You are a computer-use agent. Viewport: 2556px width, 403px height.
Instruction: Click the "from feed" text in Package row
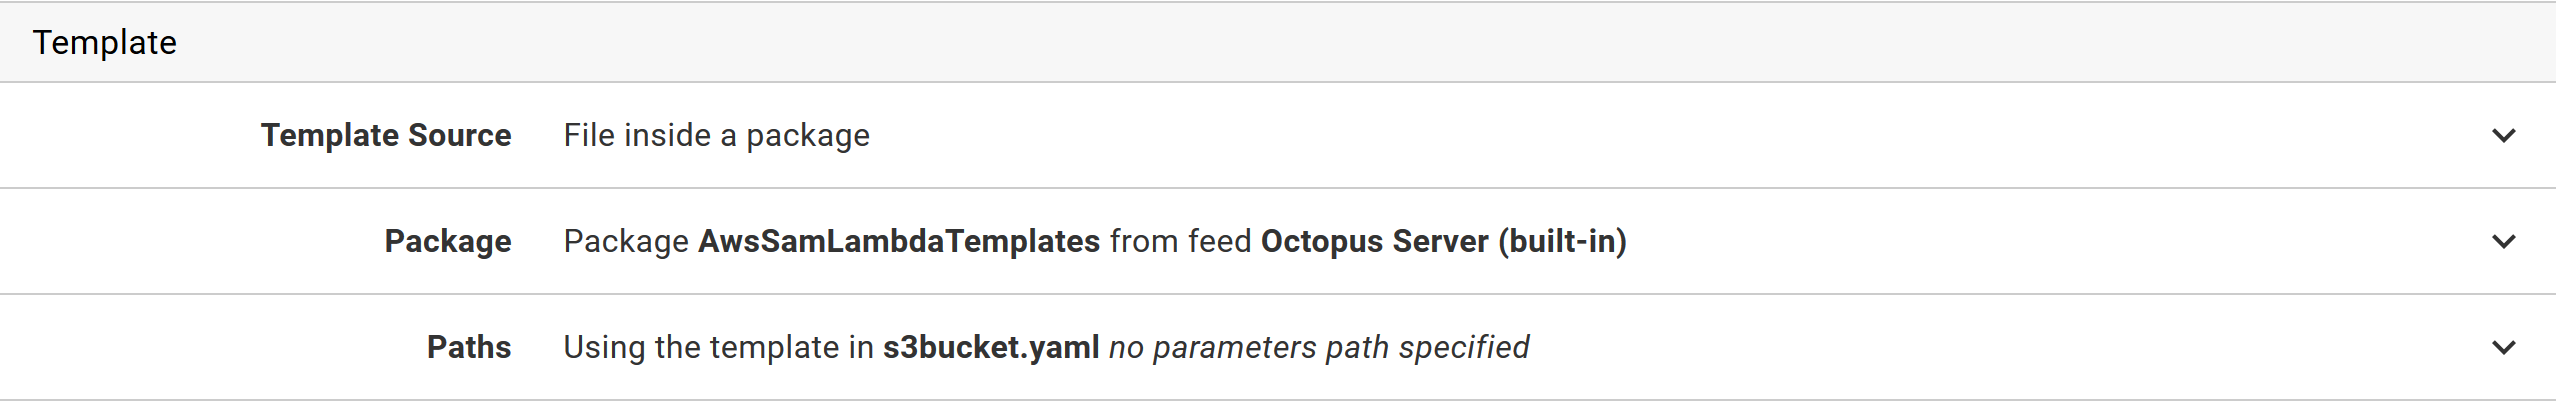(x=1180, y=241)
